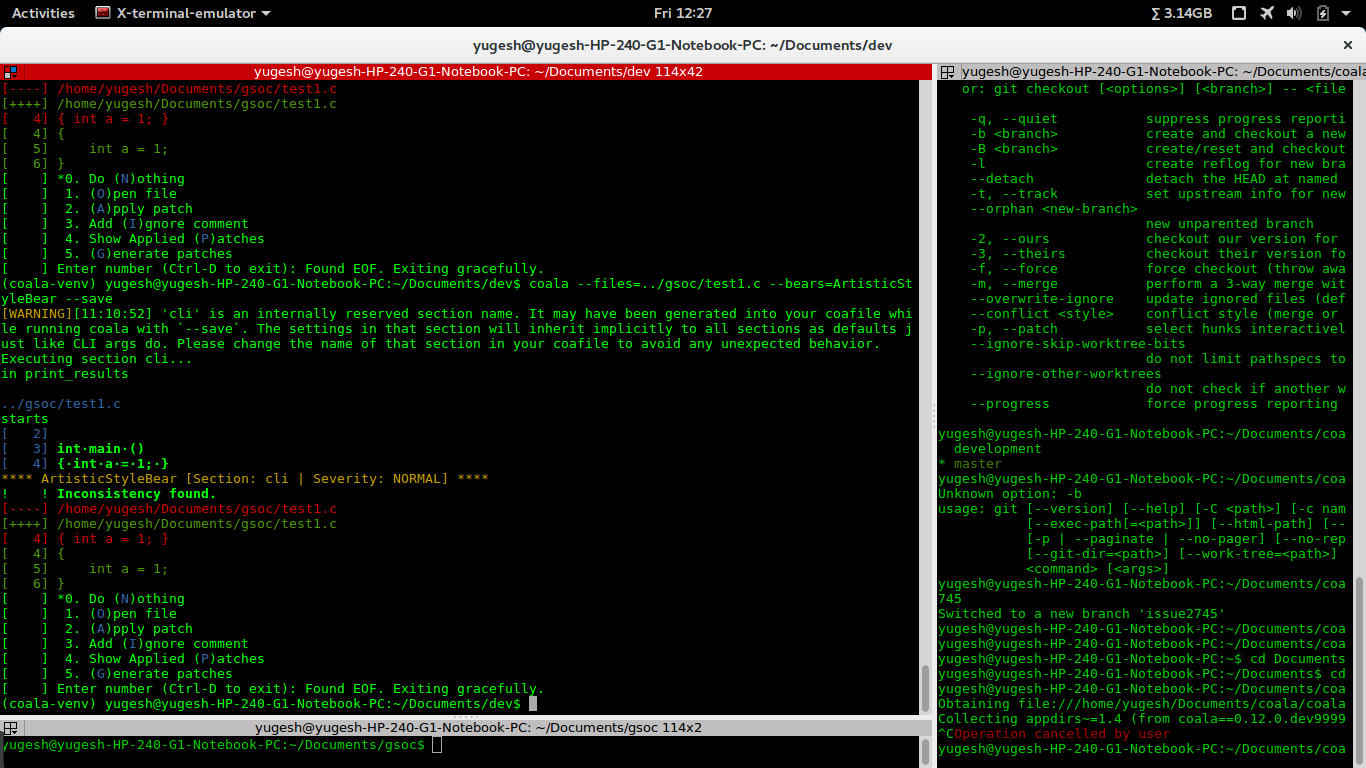1366x768 pixels.
Task: Click the '--orphan <new-branch>' option line
Action: point(1054,209)
